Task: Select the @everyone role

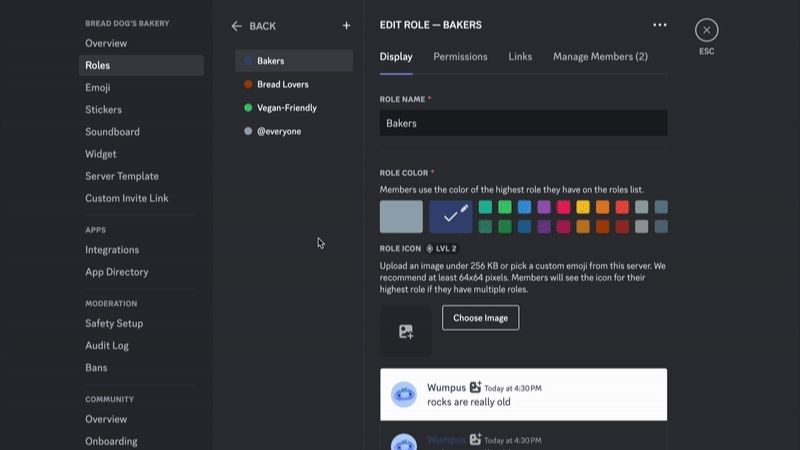Action: [x=278, y=131]
